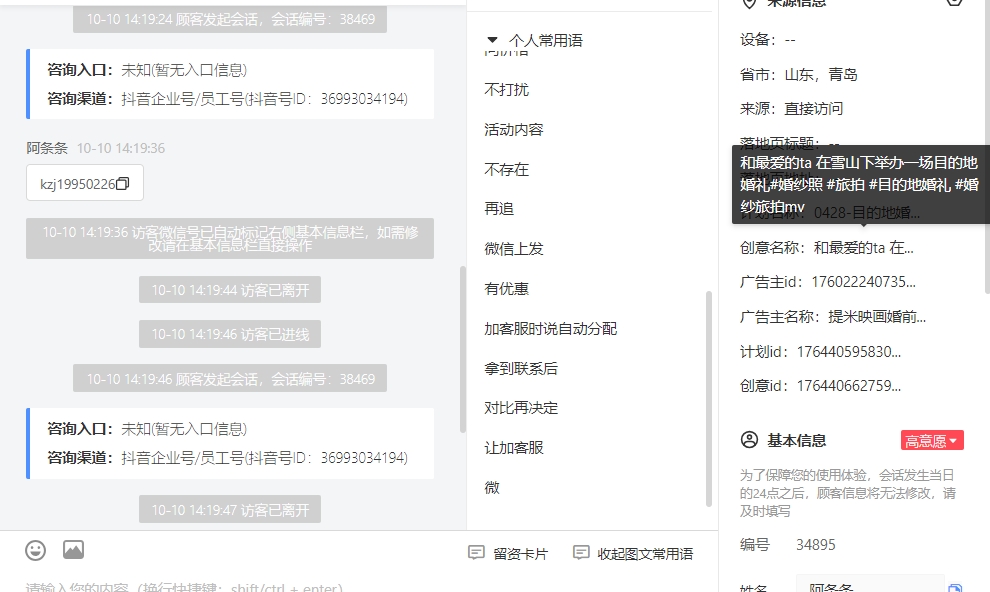The width and height of the screenshot is (990, 592).
Task: Select the 拿到联系后 quick phrase
Action: pos(521,368)
